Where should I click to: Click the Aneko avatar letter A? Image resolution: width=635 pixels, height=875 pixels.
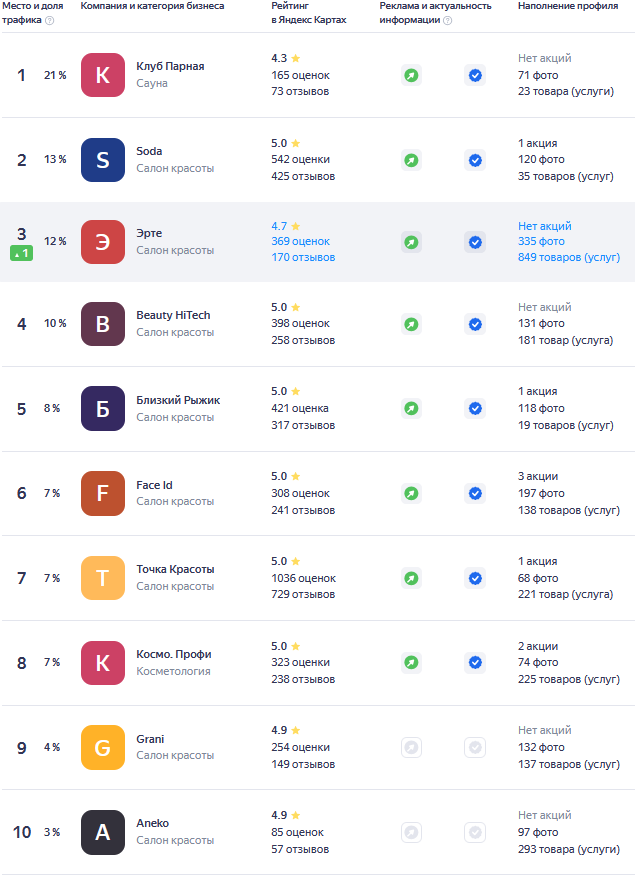[x=103, y=832]
